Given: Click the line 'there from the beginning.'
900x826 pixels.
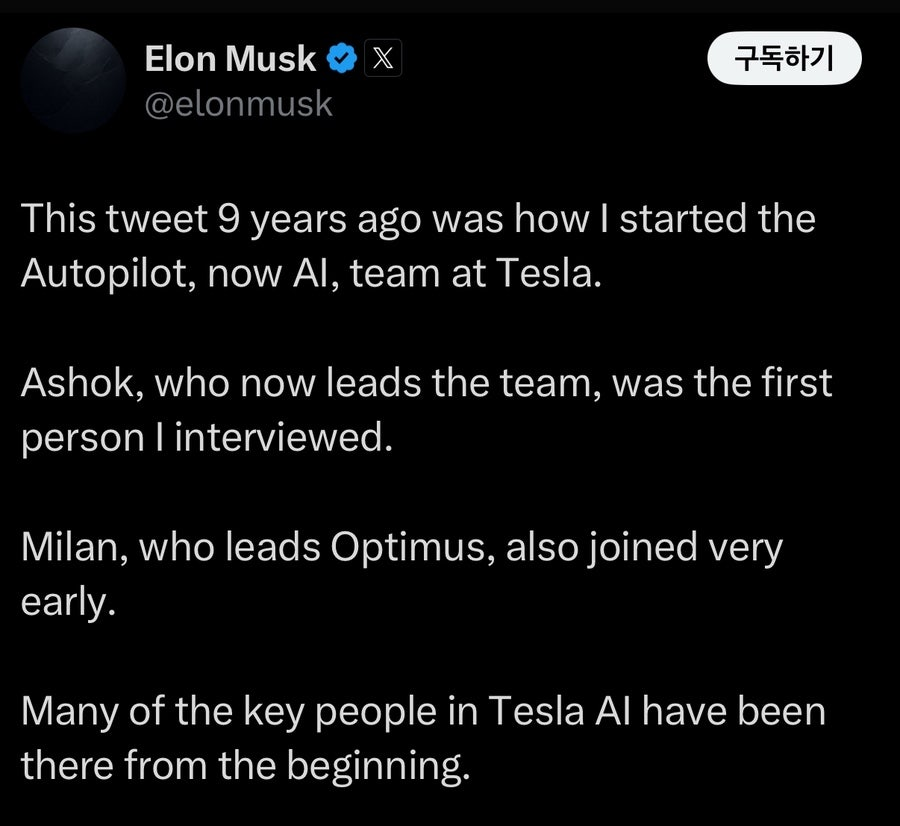Looking at the screenshot, I should 245,766.
